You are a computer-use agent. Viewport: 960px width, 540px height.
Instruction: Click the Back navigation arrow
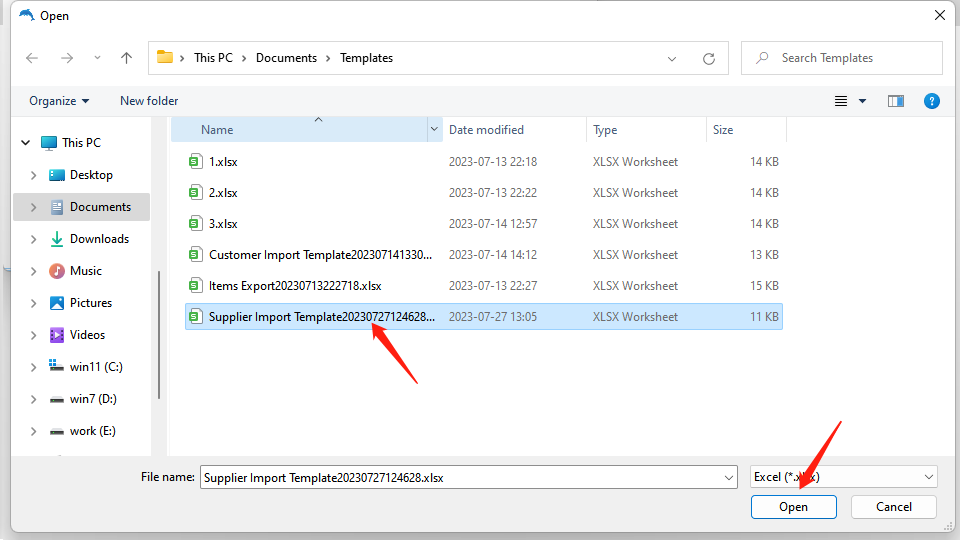pyautogui.click(x=32, y=58)
